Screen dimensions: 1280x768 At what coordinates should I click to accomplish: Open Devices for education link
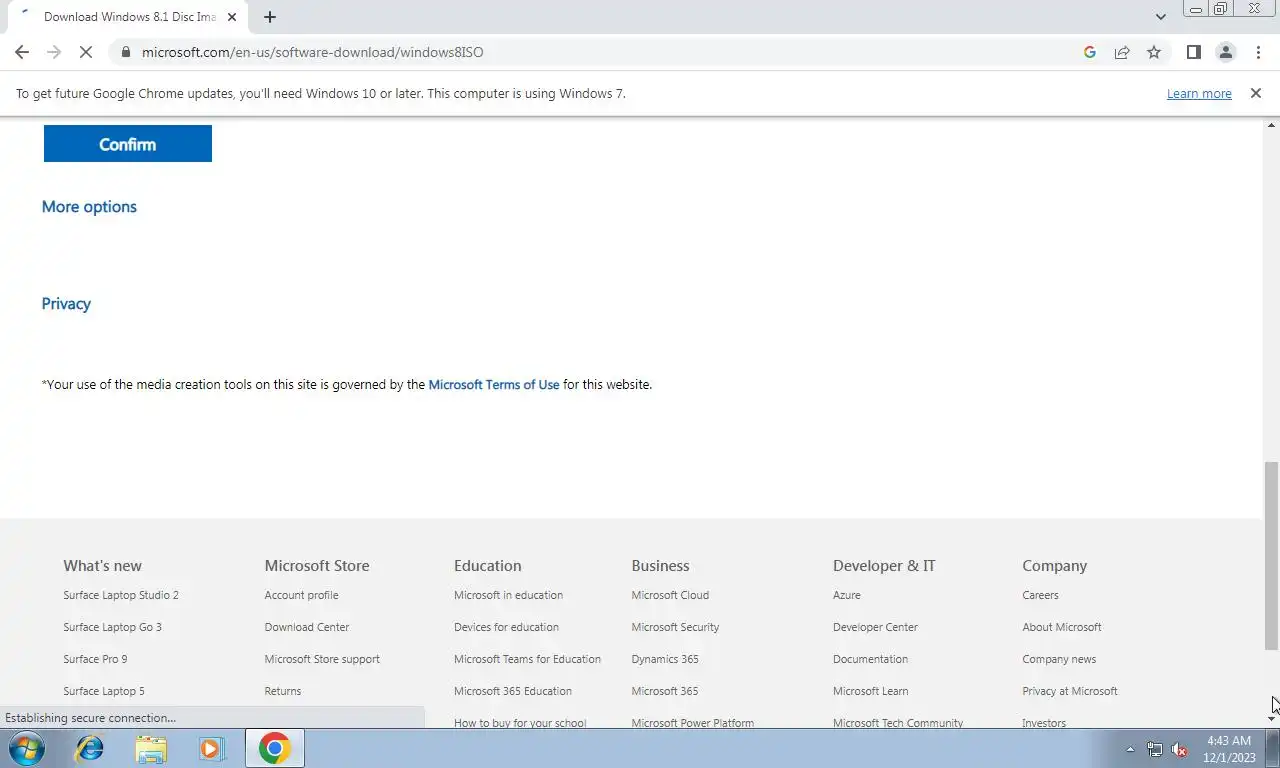tap(506, 627)
